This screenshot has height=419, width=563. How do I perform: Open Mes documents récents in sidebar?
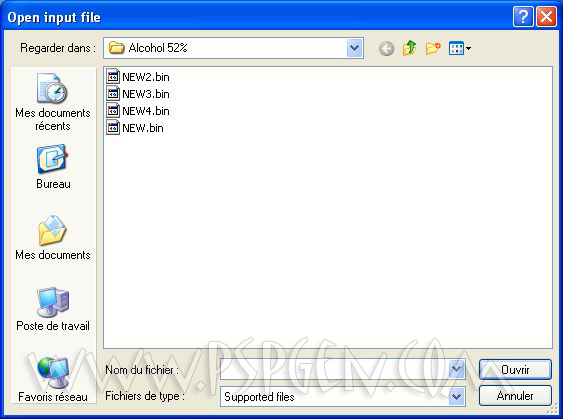(x=53, y=102)
